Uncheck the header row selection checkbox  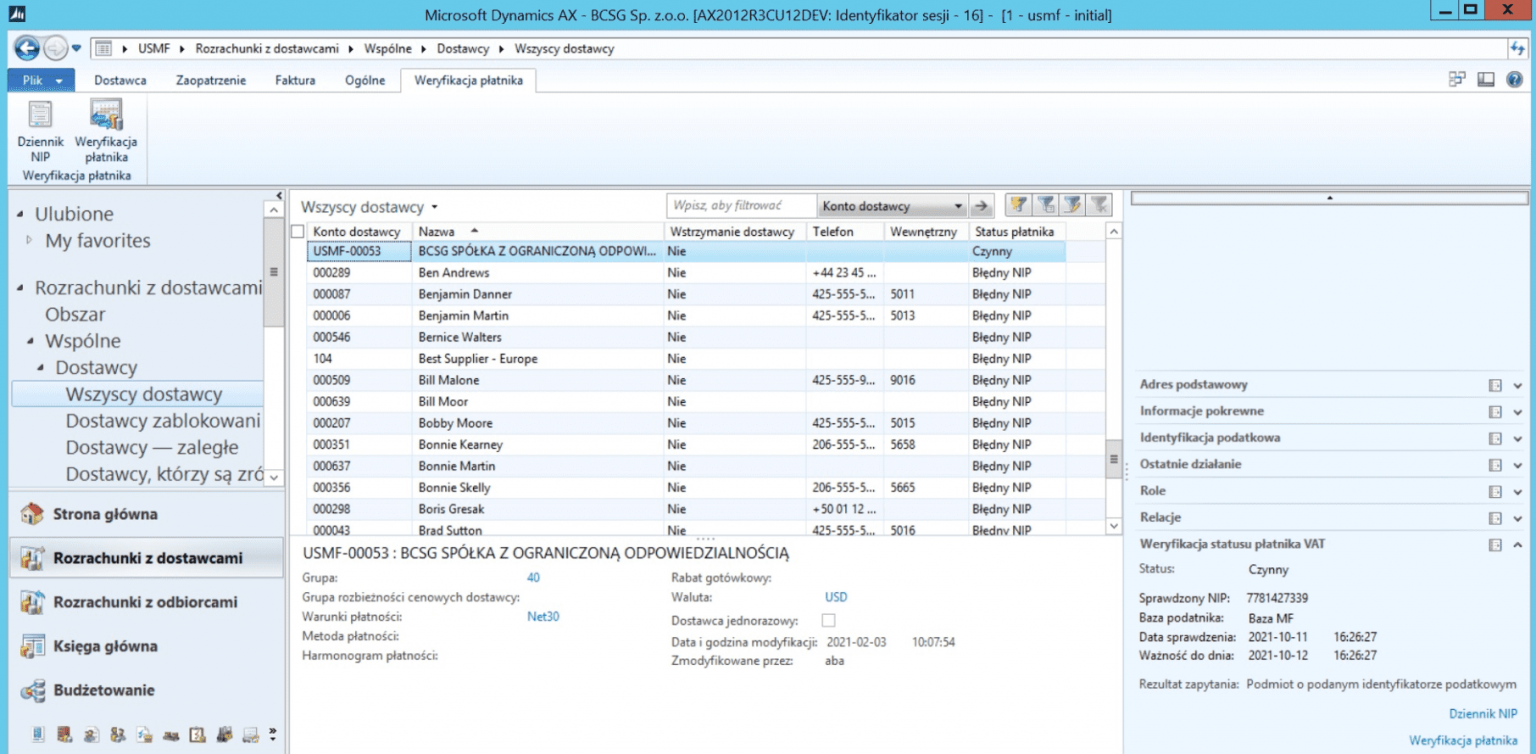297,231
